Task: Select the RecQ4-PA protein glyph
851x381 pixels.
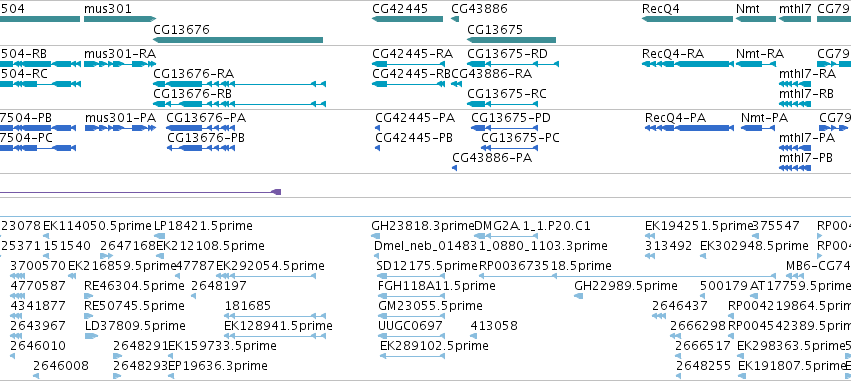Action: [689, 128]
